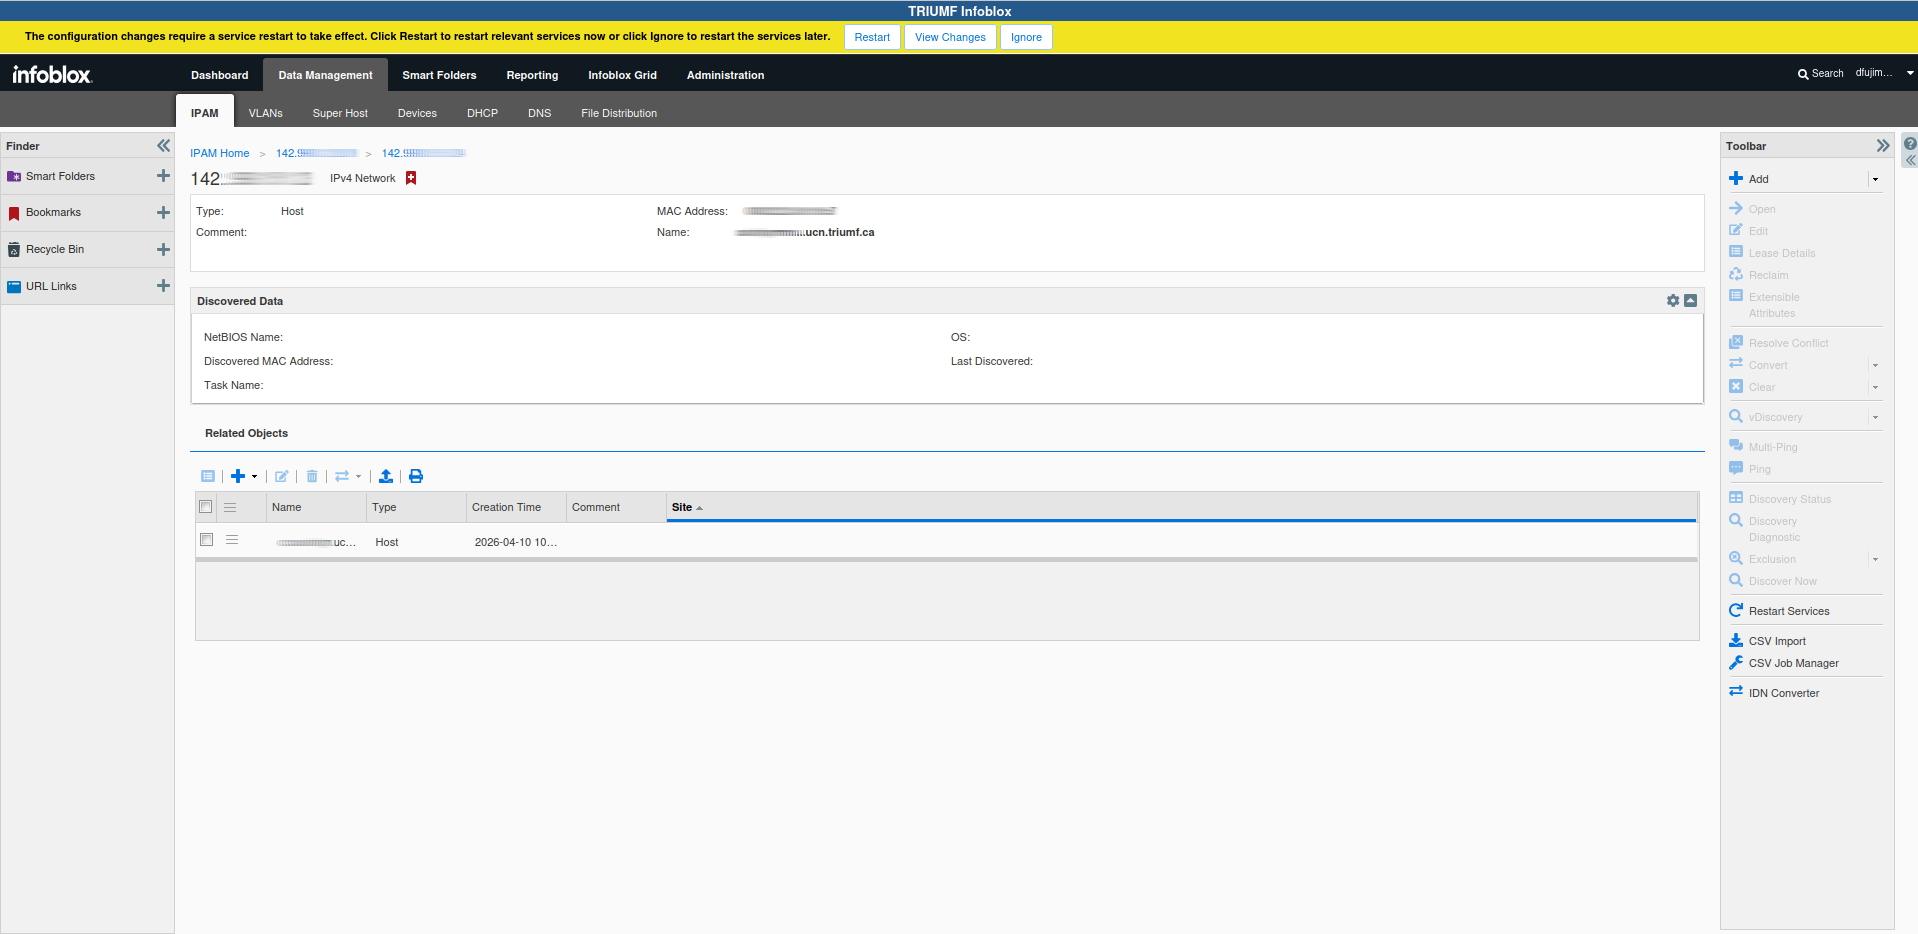Open Discovered Data settings gear
Screen dimensions: 1918x934
point(1673,301)
